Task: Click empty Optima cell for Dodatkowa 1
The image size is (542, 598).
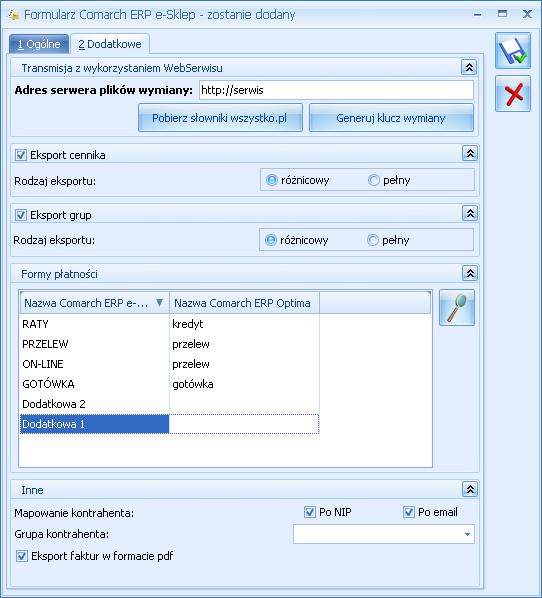Action: (x=244, y=424)
